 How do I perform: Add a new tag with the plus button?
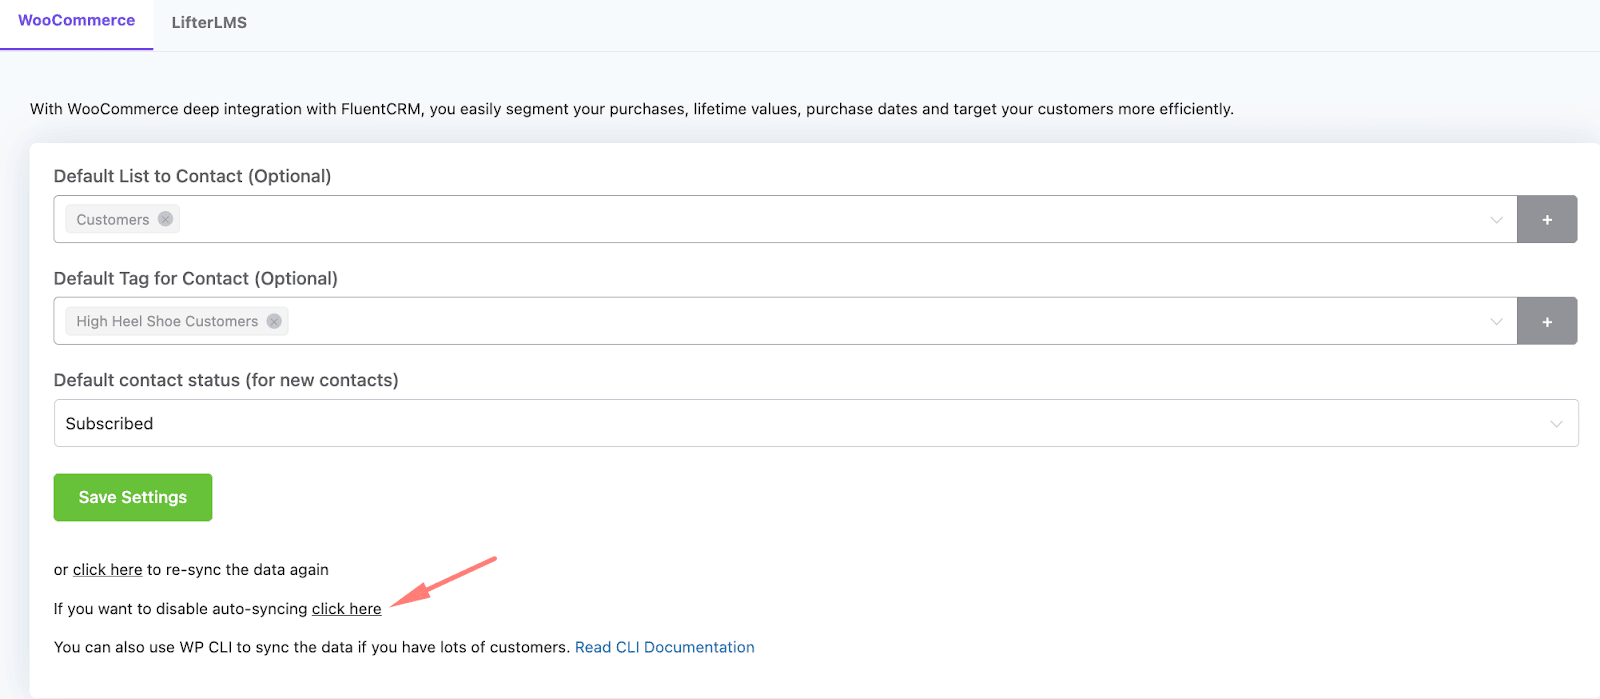click(1547, 321)
